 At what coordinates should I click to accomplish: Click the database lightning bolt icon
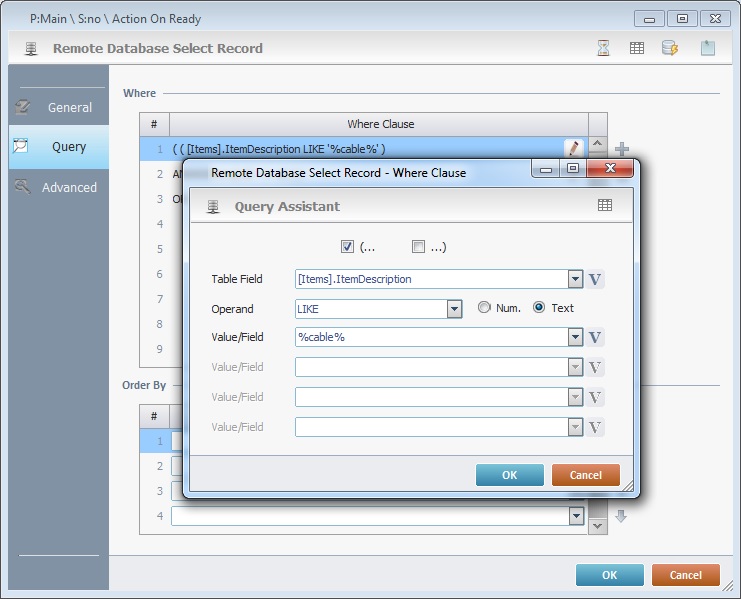click(x=670, y=48)
